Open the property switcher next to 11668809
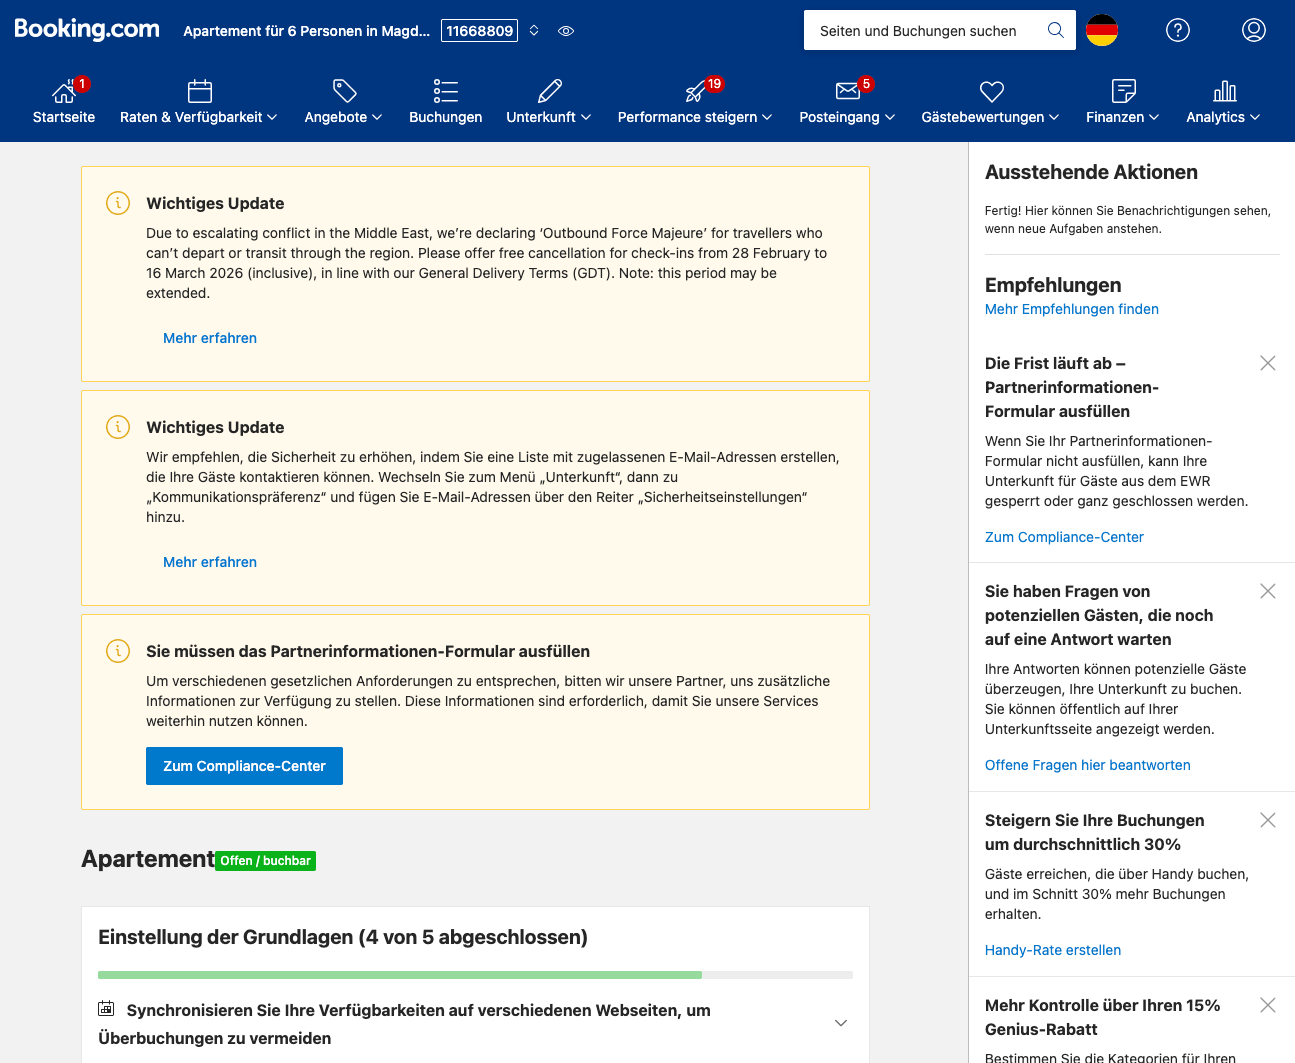 (x=534, y=31)
